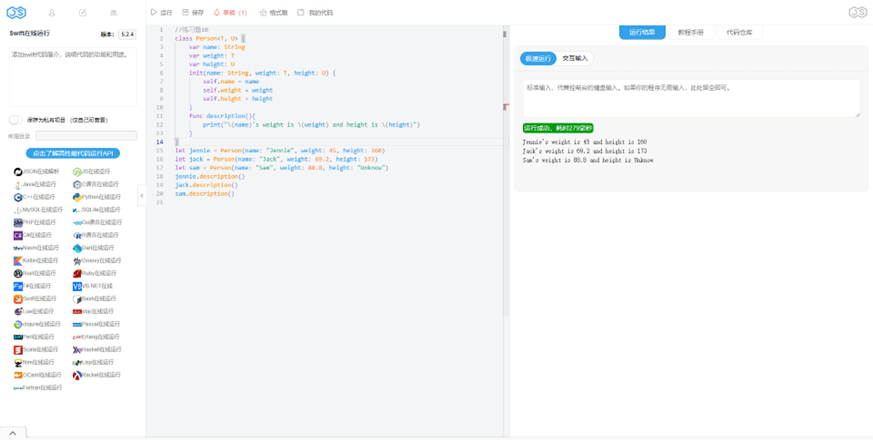This screenshot has width=873, height=440.
Task: Click the green run success status badge
Action: click(558, 128)
